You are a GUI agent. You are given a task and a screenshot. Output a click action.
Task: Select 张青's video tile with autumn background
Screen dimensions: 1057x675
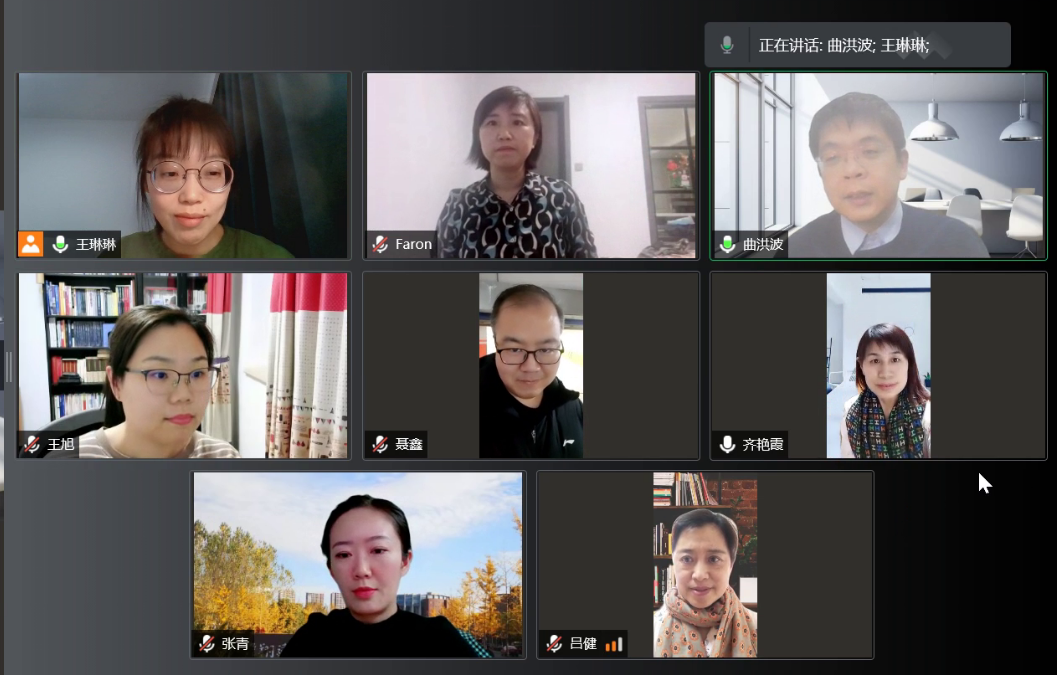point(358,564)
